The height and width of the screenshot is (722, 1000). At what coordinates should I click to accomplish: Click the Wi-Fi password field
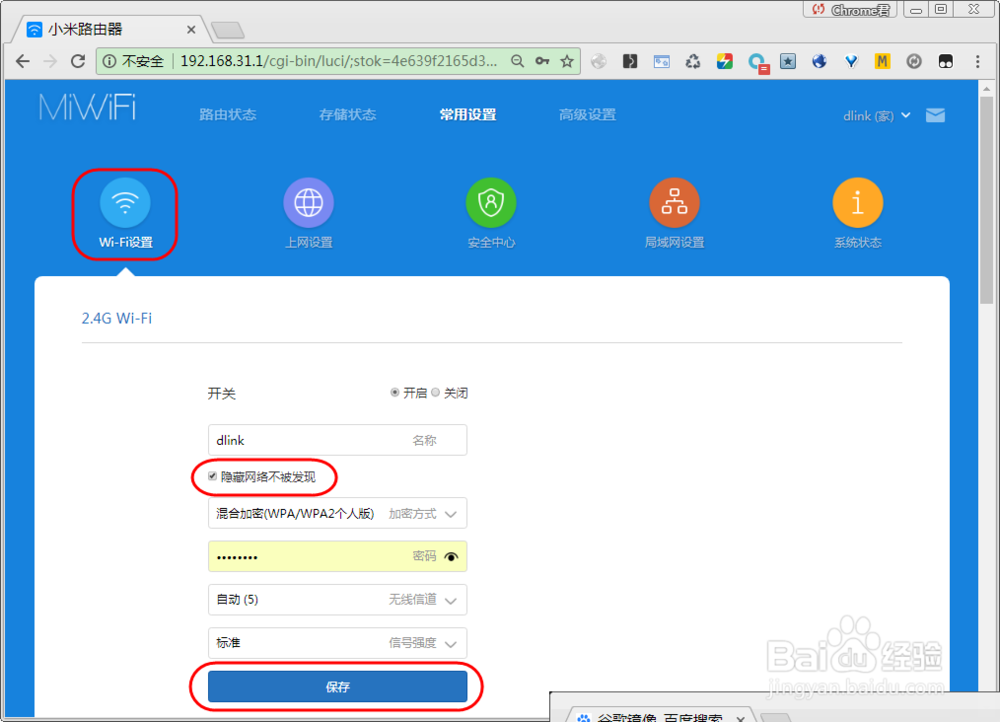click(x=337, y=556)
